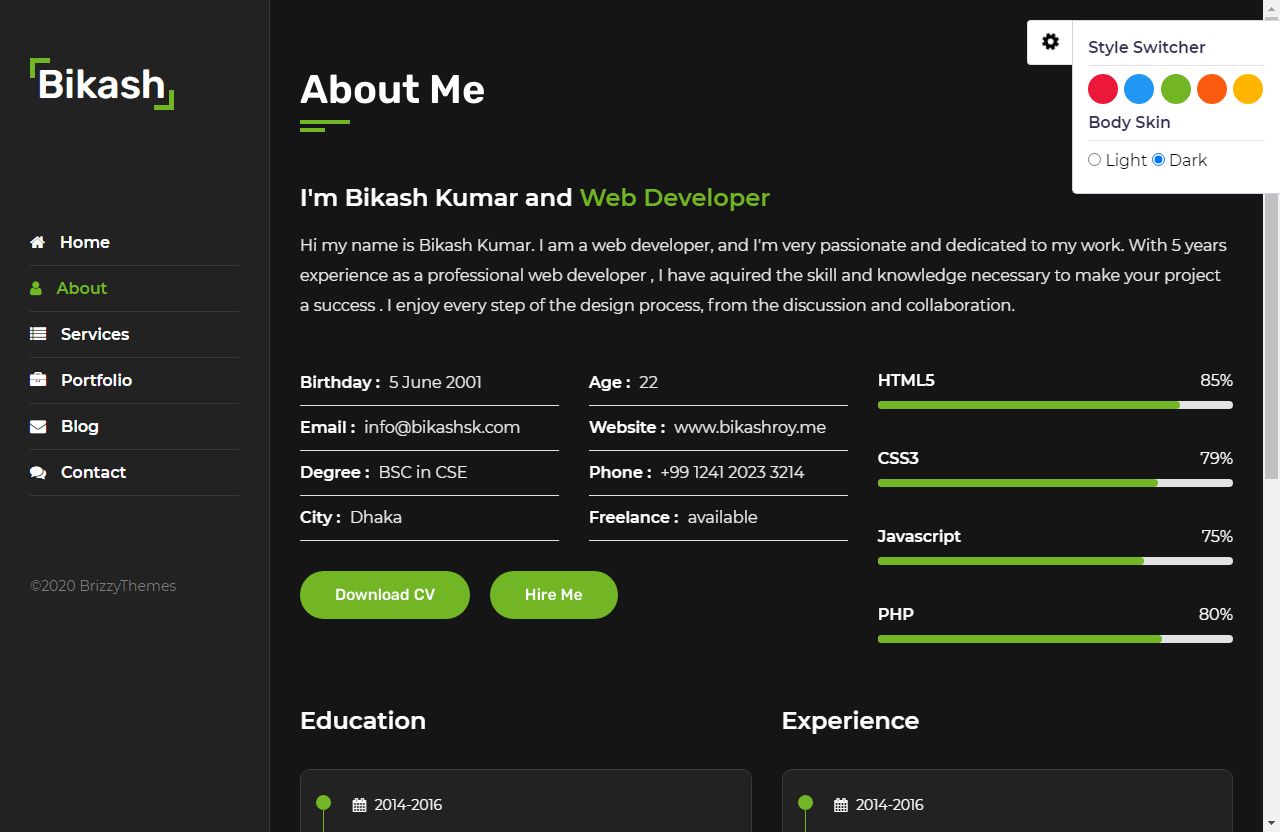Image resolution: width=1280 pixels, height=832 pixels.
Task: Open the Services menu item
Action: click(95, 334)
